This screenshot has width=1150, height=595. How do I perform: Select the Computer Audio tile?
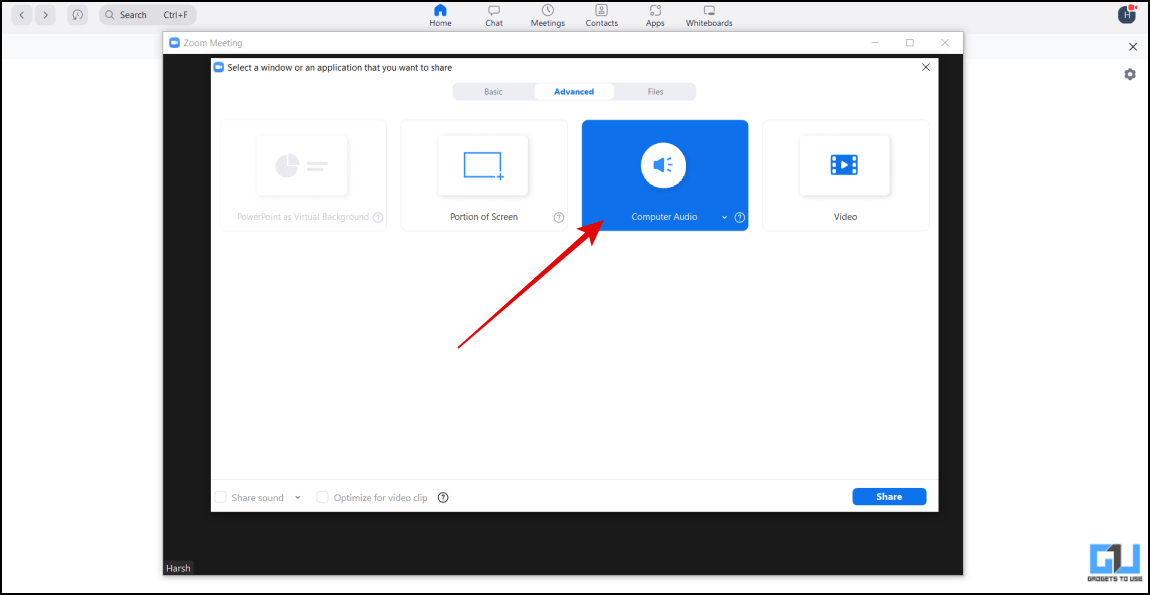[664, 175]
